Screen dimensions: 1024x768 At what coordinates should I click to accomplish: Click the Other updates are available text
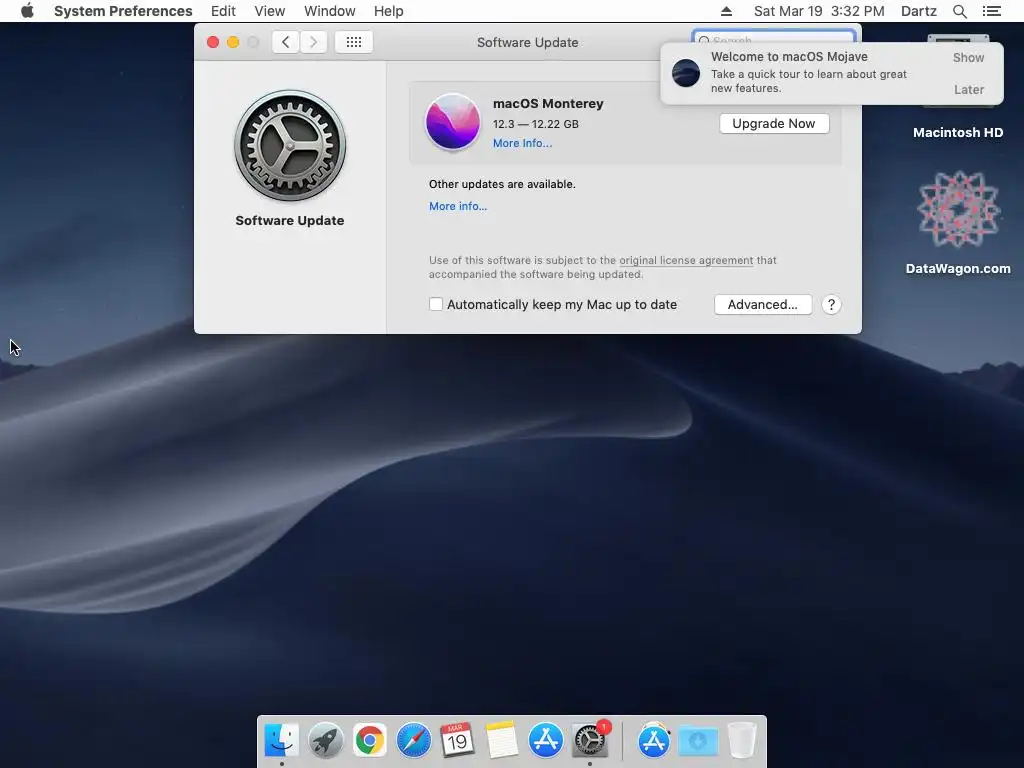[502, 184]
